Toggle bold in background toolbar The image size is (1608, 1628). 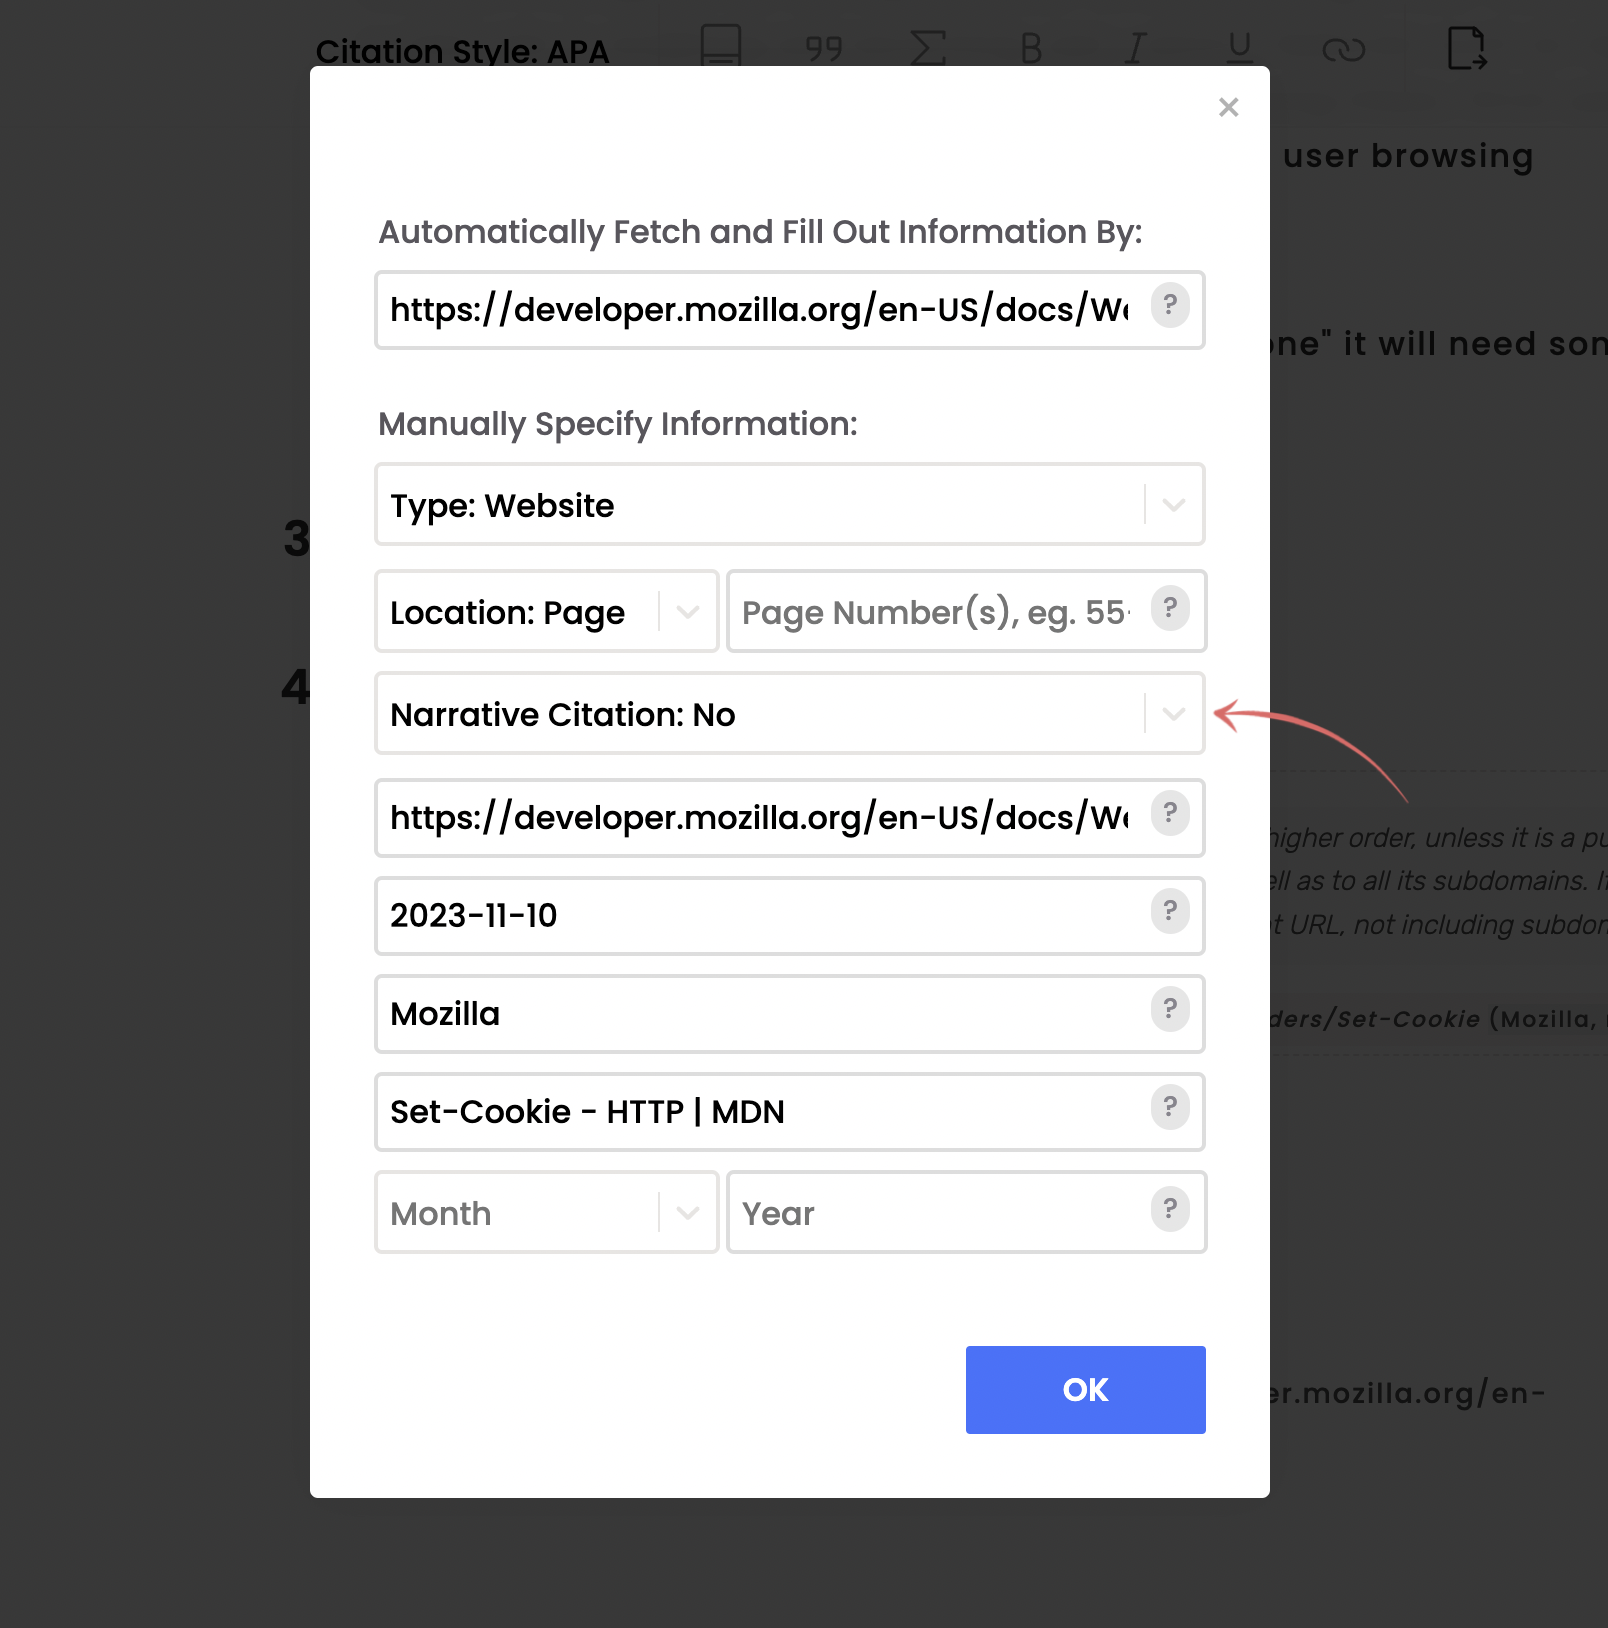point(1032,48)
